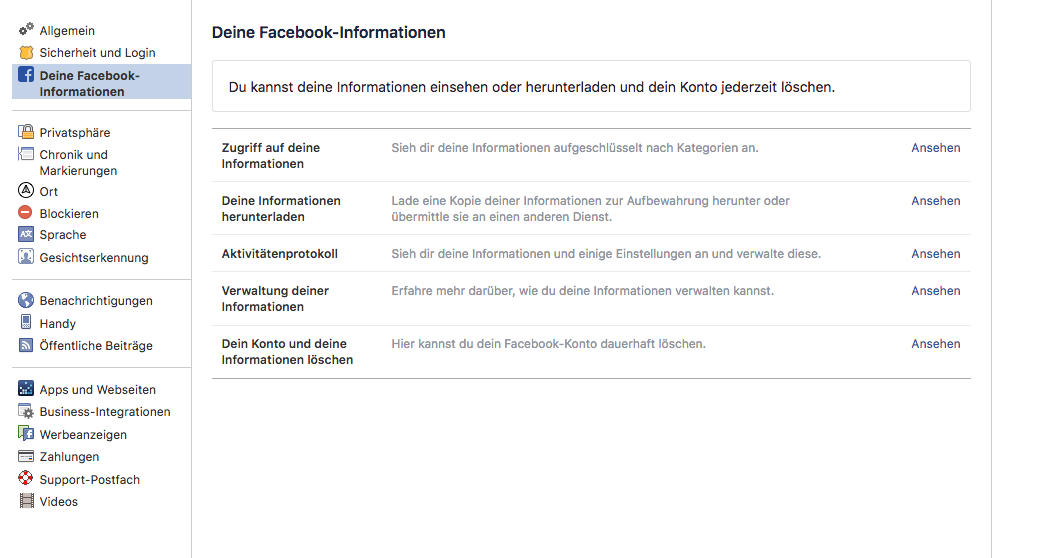Open Gesichtserkennung settings
The width and height of the screenshot is (1038, 558).
tap(93, 257)
